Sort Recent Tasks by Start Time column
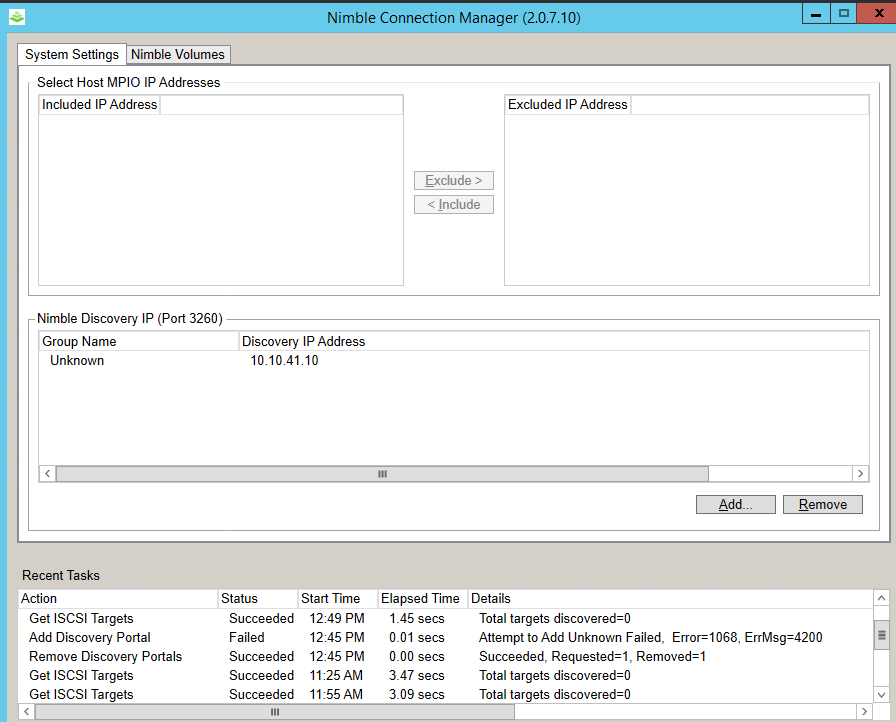The width and height of the screenshot is (896, 722). click(x=338, y=598)
